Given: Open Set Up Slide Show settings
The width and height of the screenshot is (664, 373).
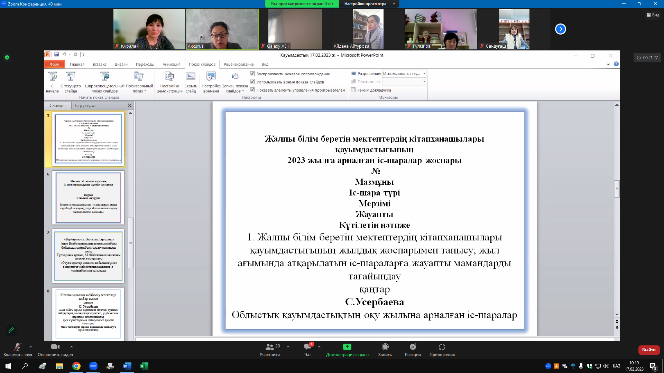Looking at the screenshot, I should [x=169, y=82].
